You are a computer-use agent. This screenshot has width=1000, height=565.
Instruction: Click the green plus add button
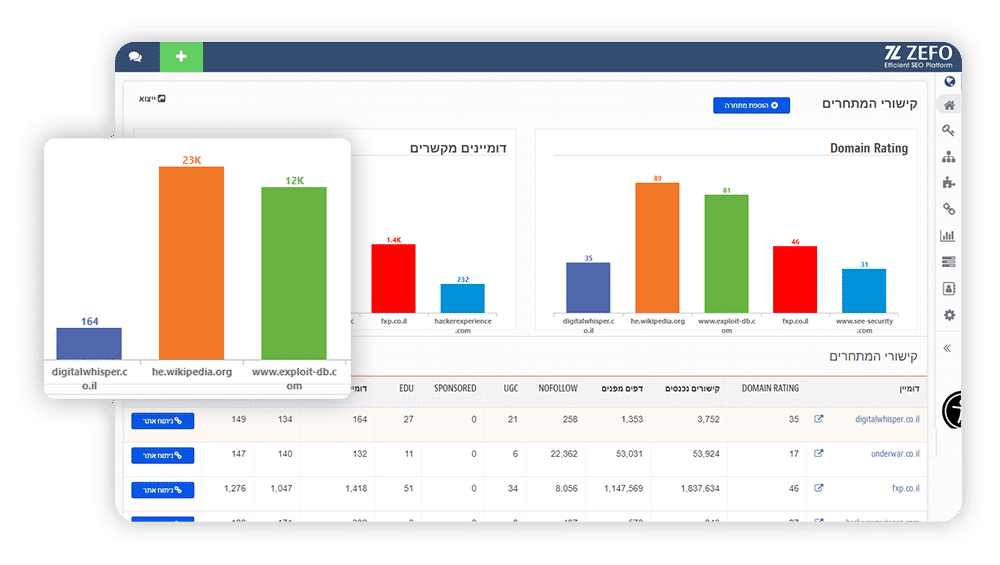pos(181,57)
